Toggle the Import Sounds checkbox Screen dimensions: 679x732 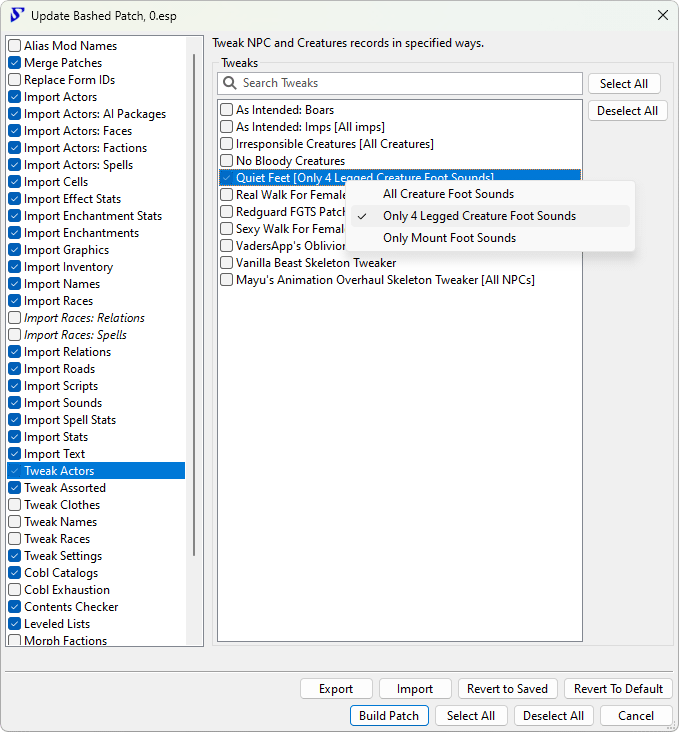pos(15,402)
